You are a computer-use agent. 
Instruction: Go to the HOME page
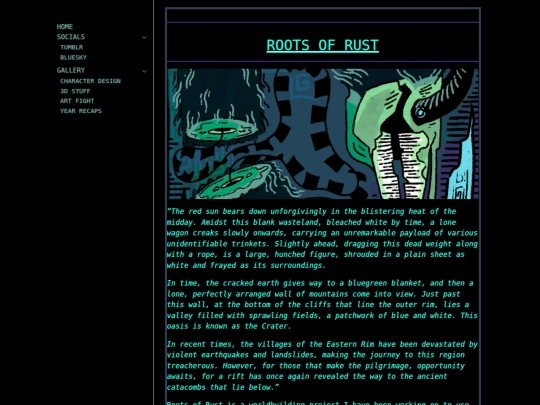65,27
